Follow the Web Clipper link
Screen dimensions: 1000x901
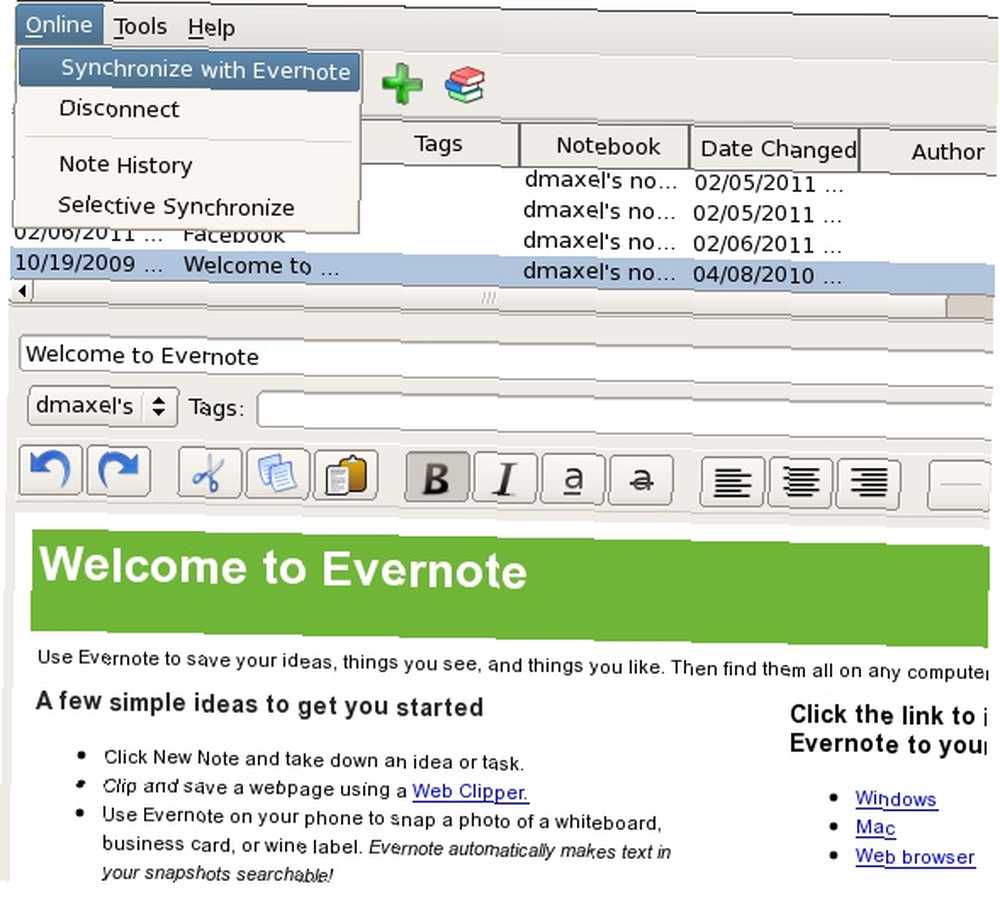pos(470,792)
